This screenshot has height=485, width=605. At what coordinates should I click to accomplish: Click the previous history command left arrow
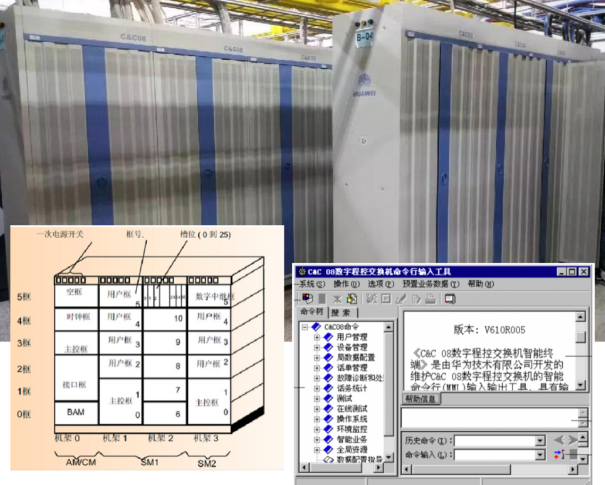[559, 440]
